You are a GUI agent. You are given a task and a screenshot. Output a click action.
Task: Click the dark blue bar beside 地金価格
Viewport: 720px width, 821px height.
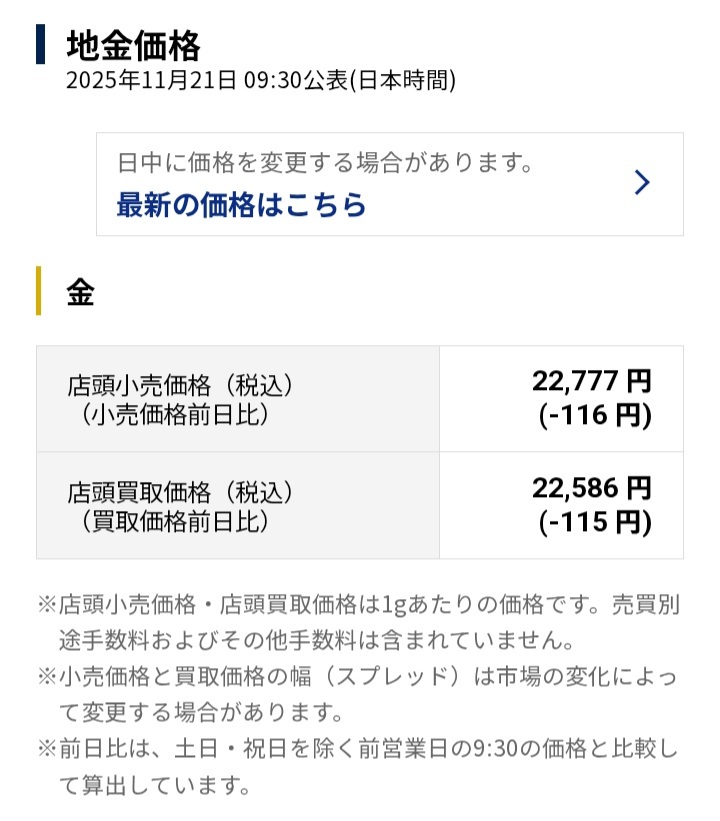click(x=40, y=45)
